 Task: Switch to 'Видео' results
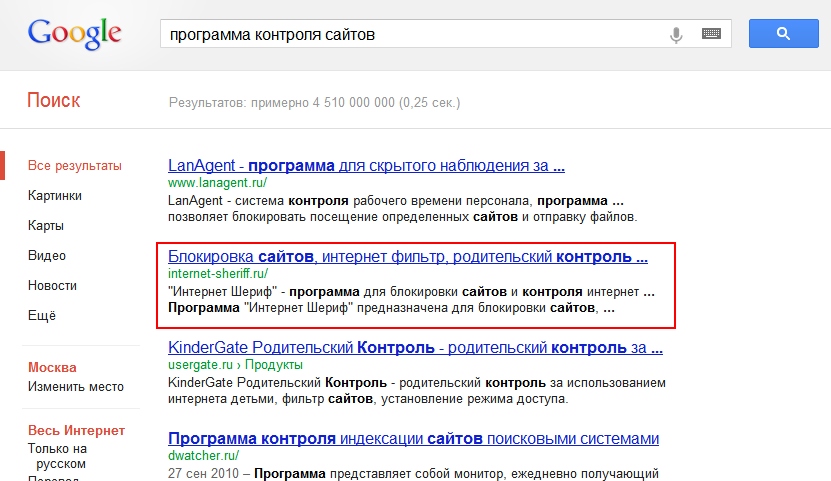47,255
